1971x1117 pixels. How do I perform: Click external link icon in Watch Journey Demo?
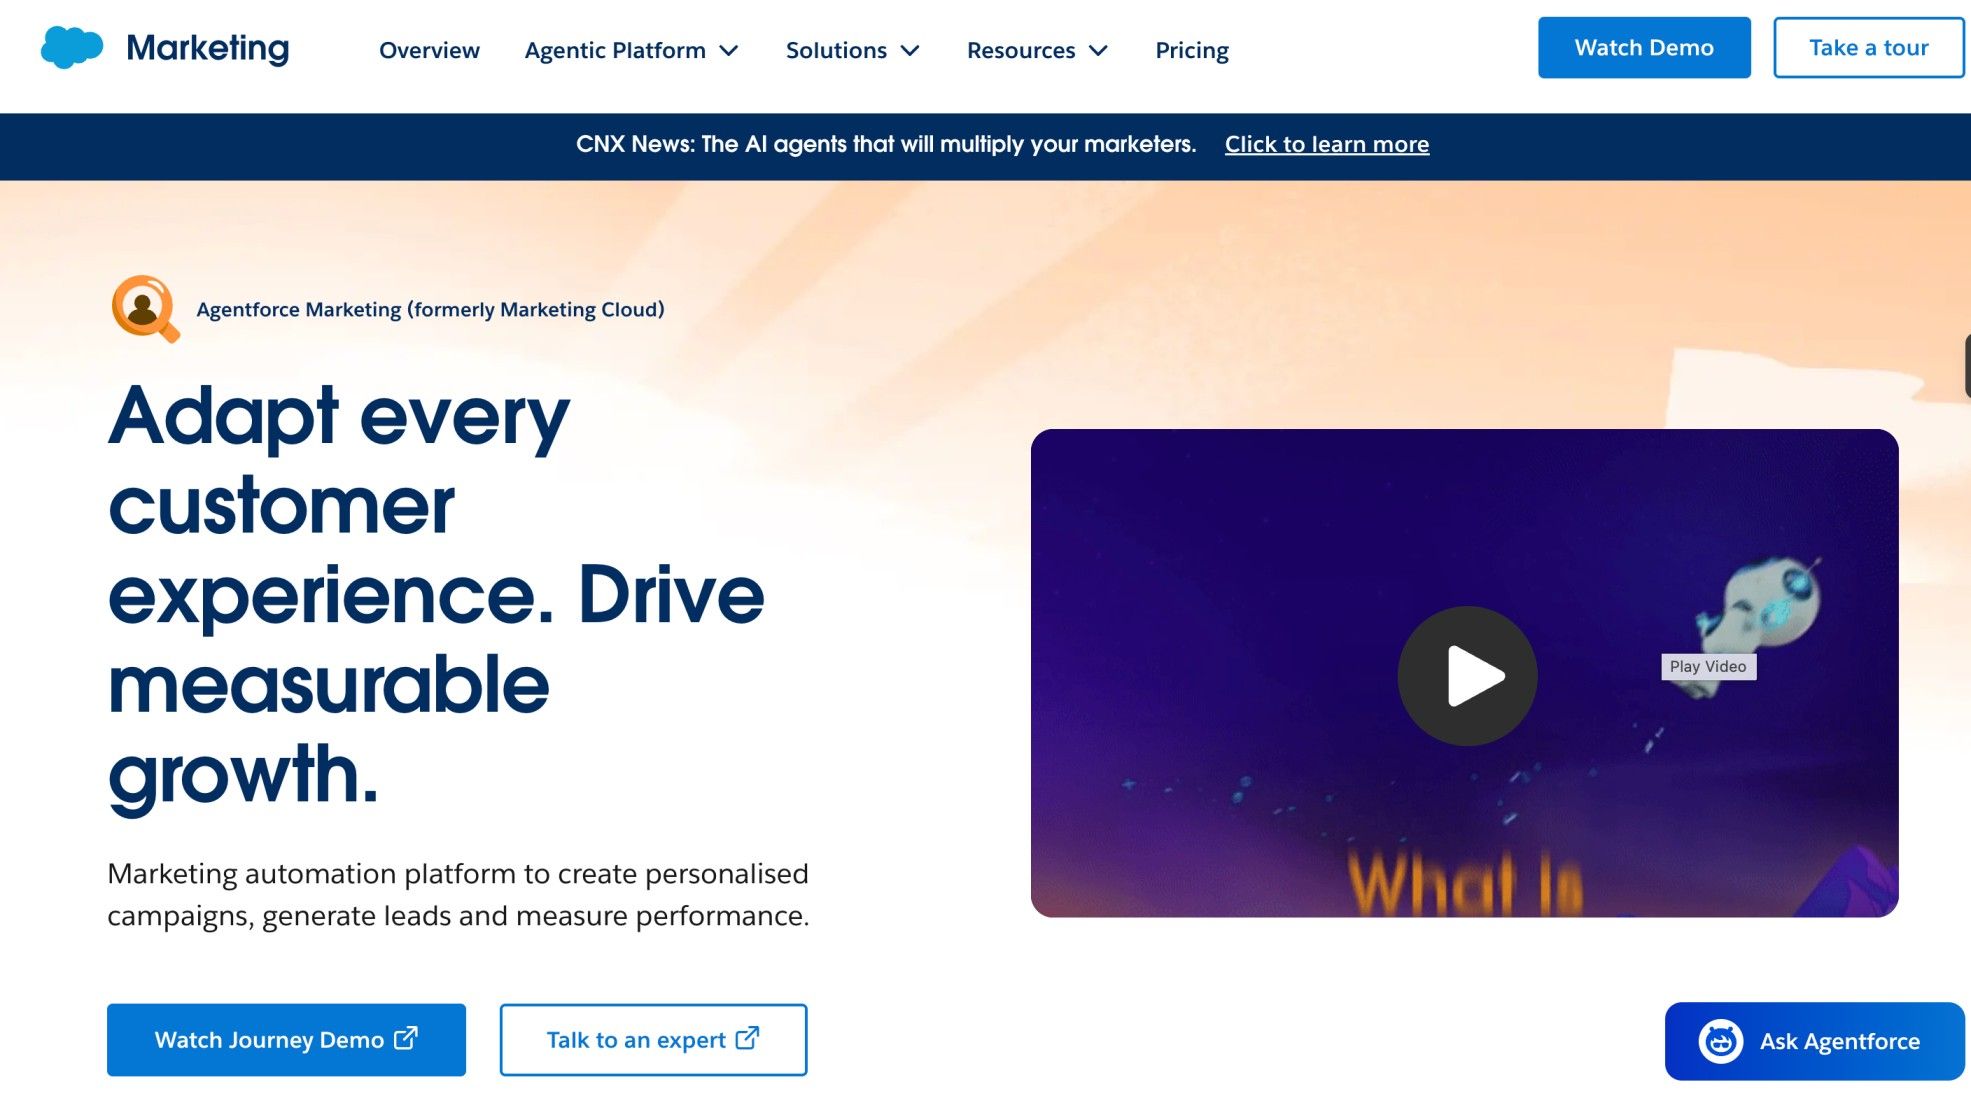pos(406,1038)
